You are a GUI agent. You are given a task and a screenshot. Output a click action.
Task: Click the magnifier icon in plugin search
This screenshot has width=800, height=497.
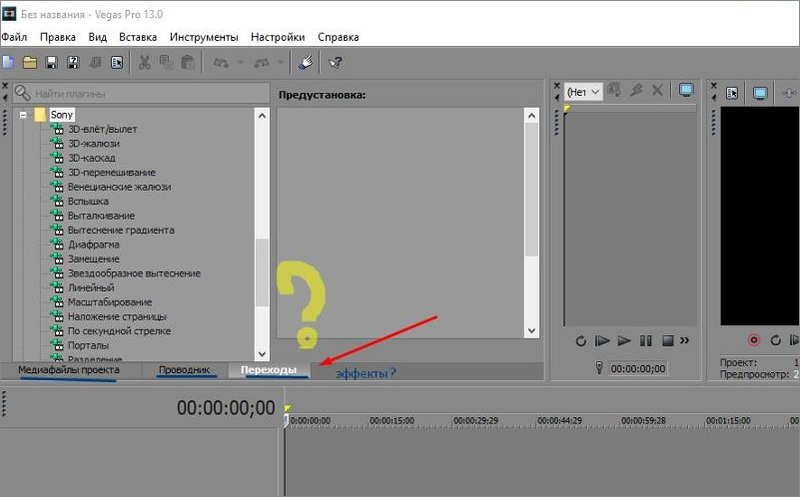click(22, 93)
